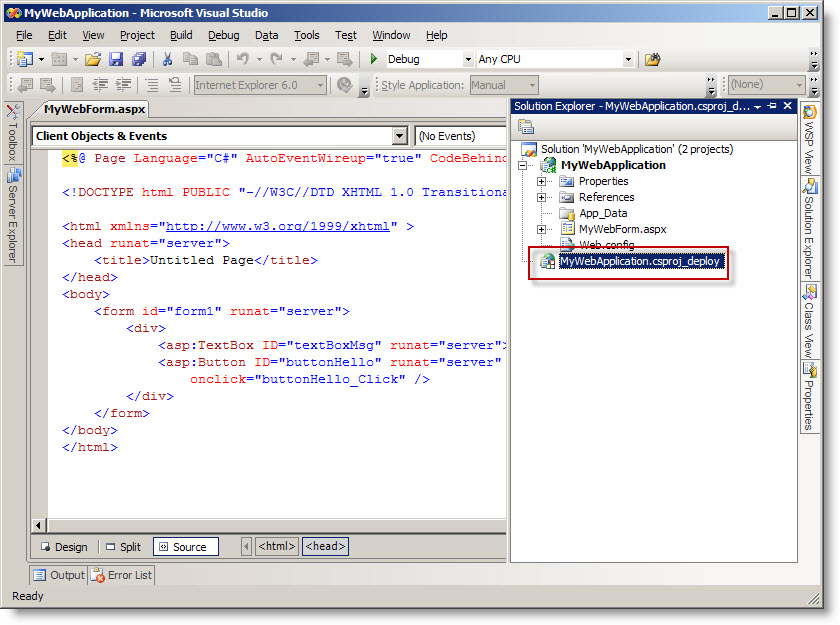This screenshot has width=840, height=625.
Task: Switch to Source view
Action: 185,547
